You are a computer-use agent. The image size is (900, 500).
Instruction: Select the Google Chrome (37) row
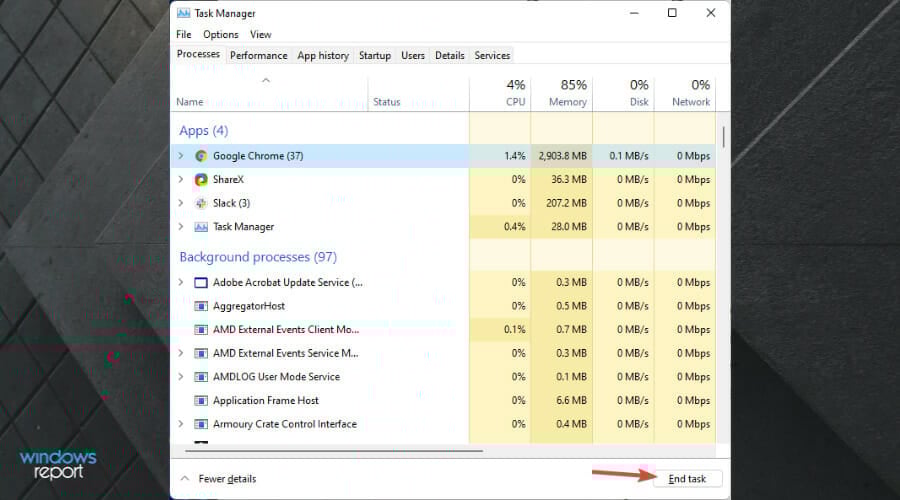(443, 156)
